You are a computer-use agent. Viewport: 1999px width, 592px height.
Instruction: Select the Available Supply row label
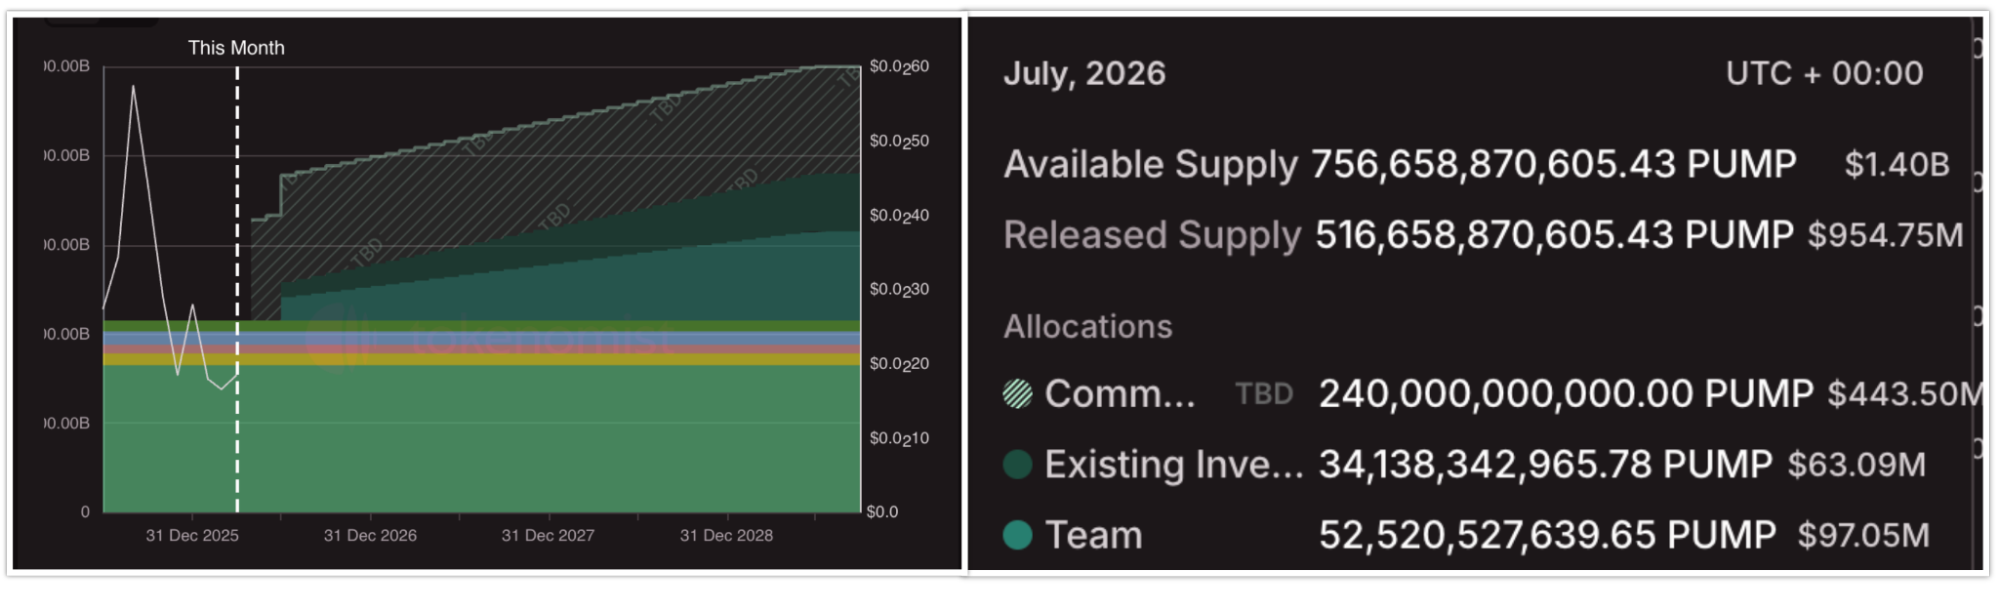pyautogui.click(x=1150, y=164)
